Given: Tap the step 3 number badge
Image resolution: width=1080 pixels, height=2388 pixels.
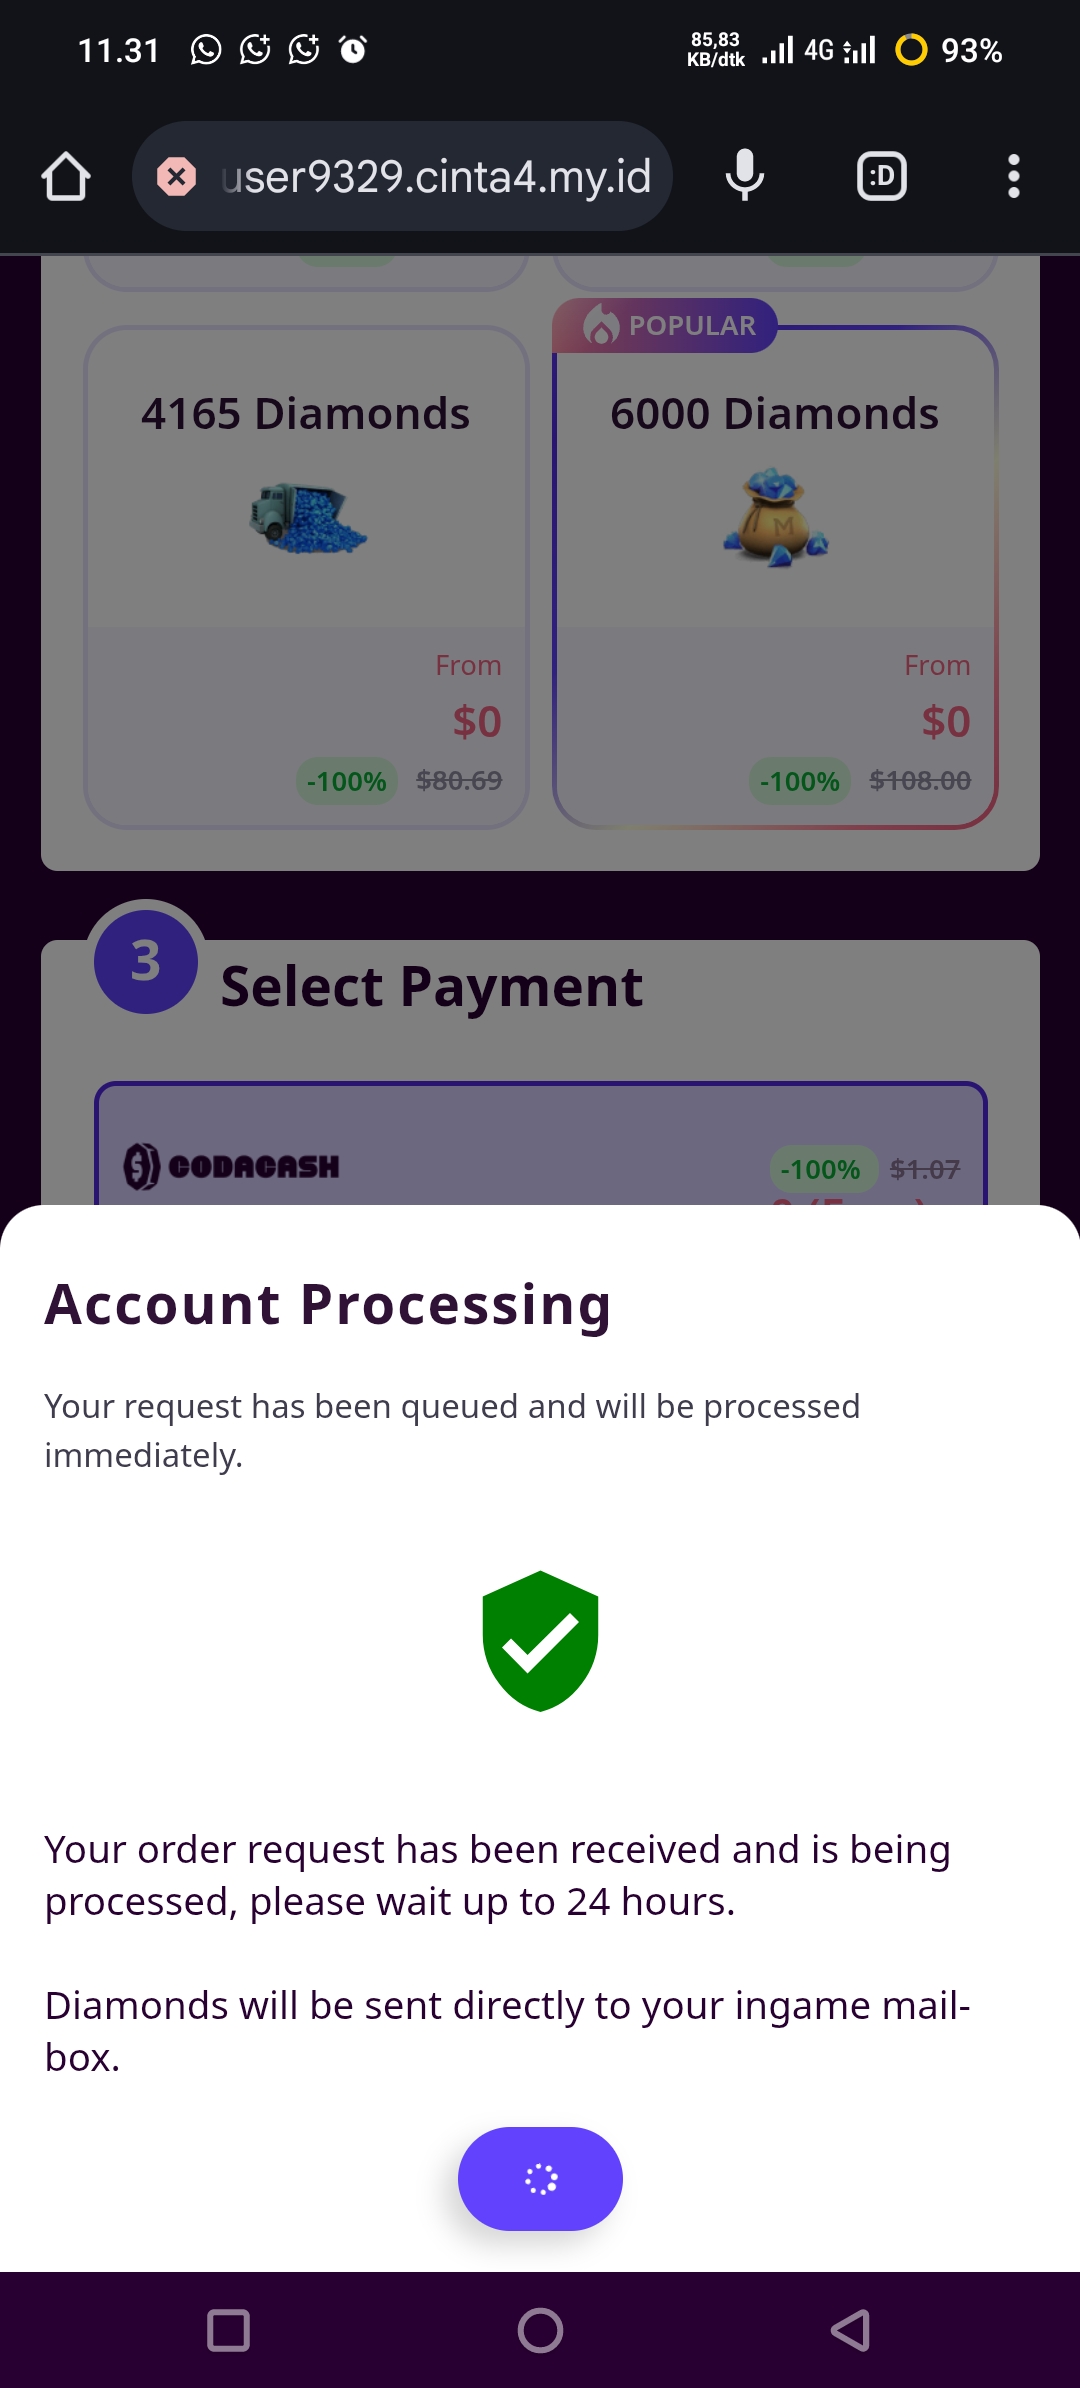Looking at the screenshot, I should click(x=146, y=961).
